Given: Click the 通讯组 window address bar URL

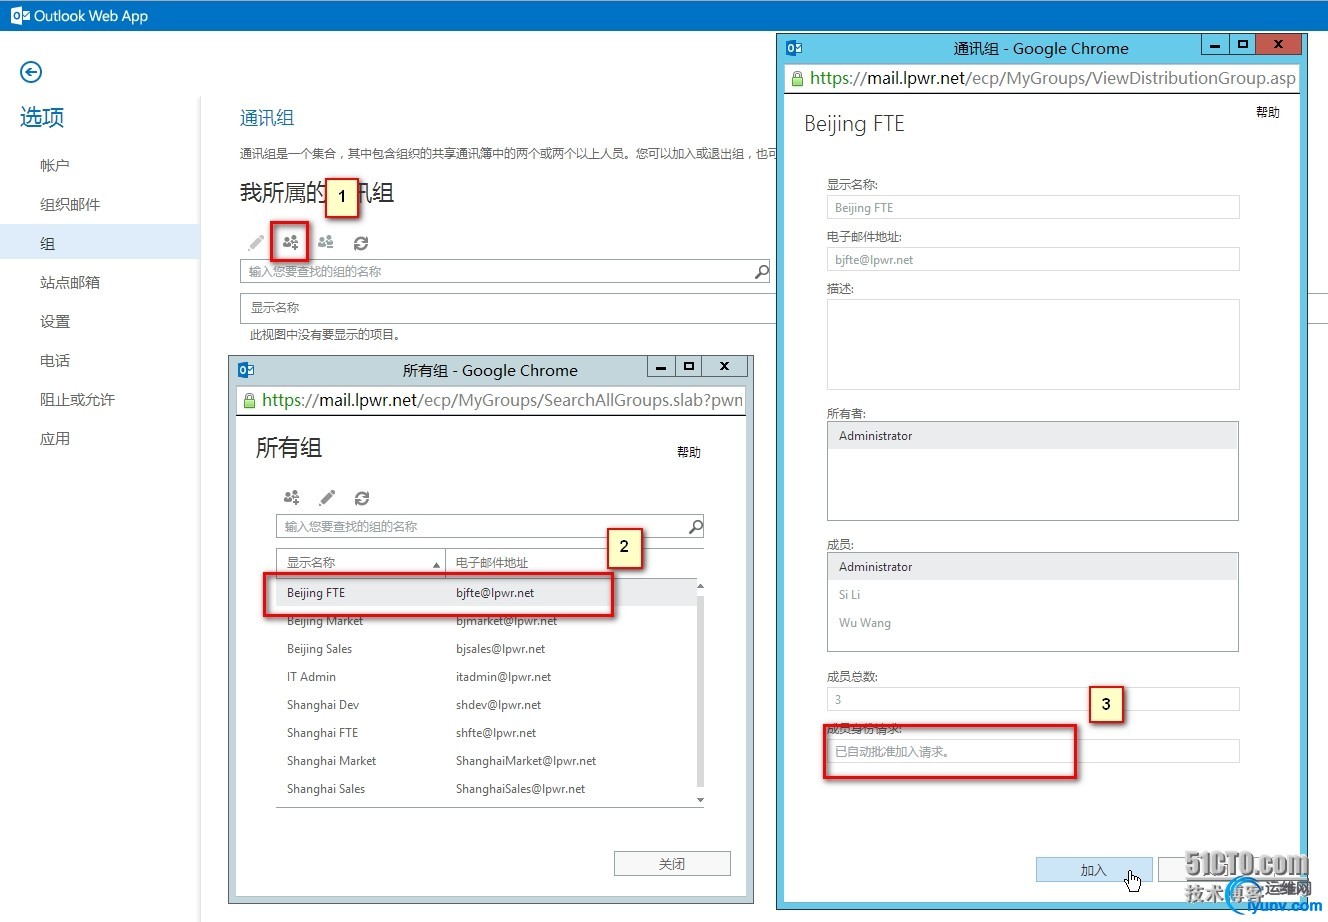Looking at the screenshot, I should tap(1052, 78).
